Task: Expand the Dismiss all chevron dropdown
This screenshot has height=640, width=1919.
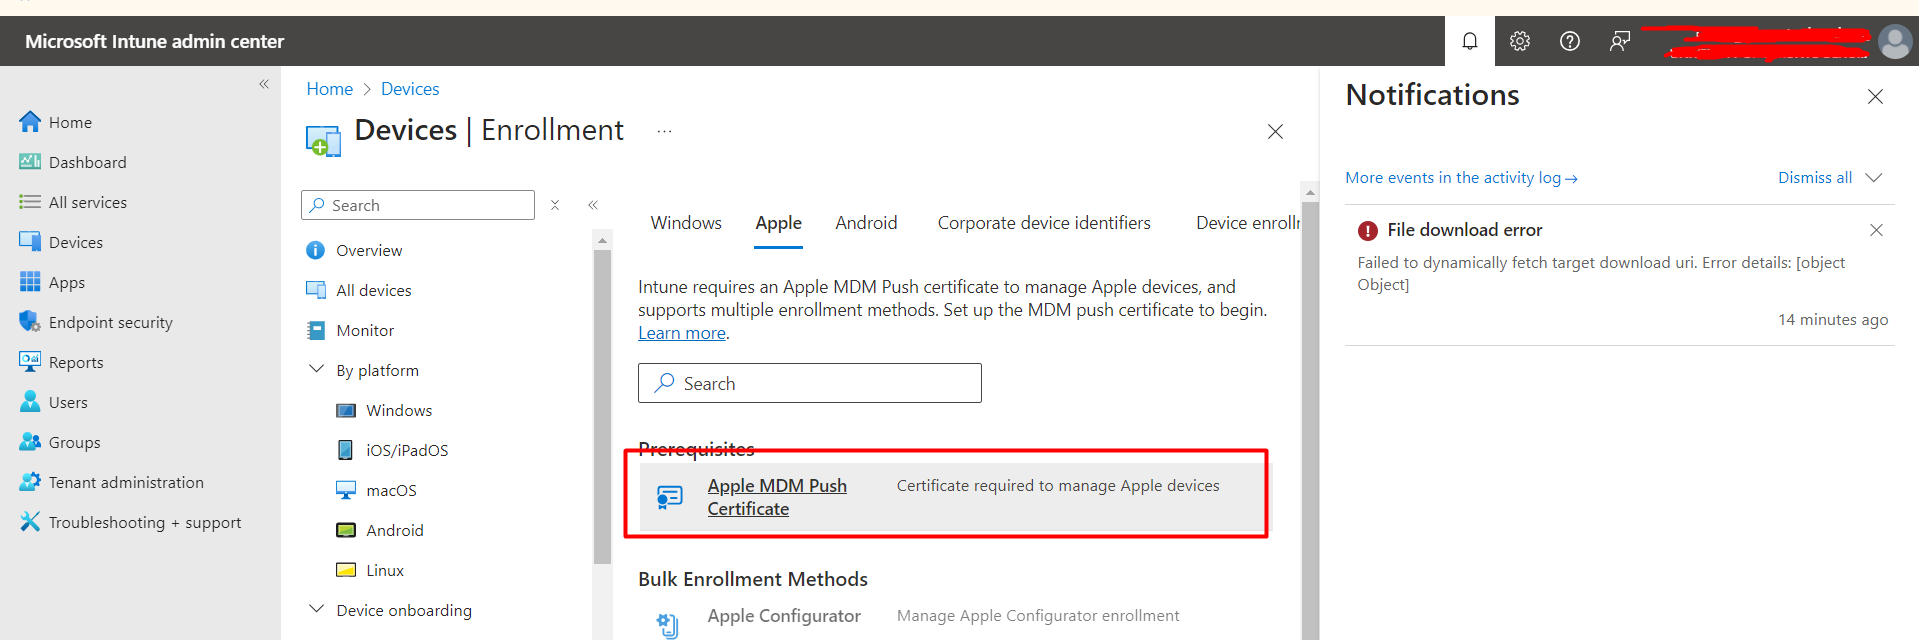Action: point(1874,177)
